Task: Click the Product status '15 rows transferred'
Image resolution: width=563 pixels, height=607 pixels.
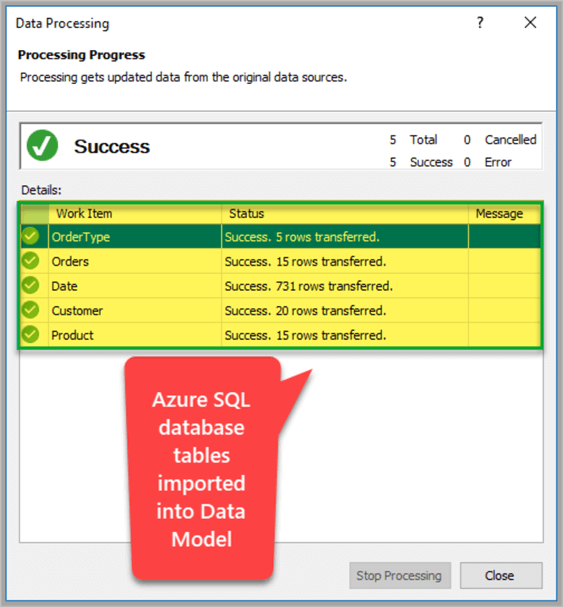Action: [305, 336]
